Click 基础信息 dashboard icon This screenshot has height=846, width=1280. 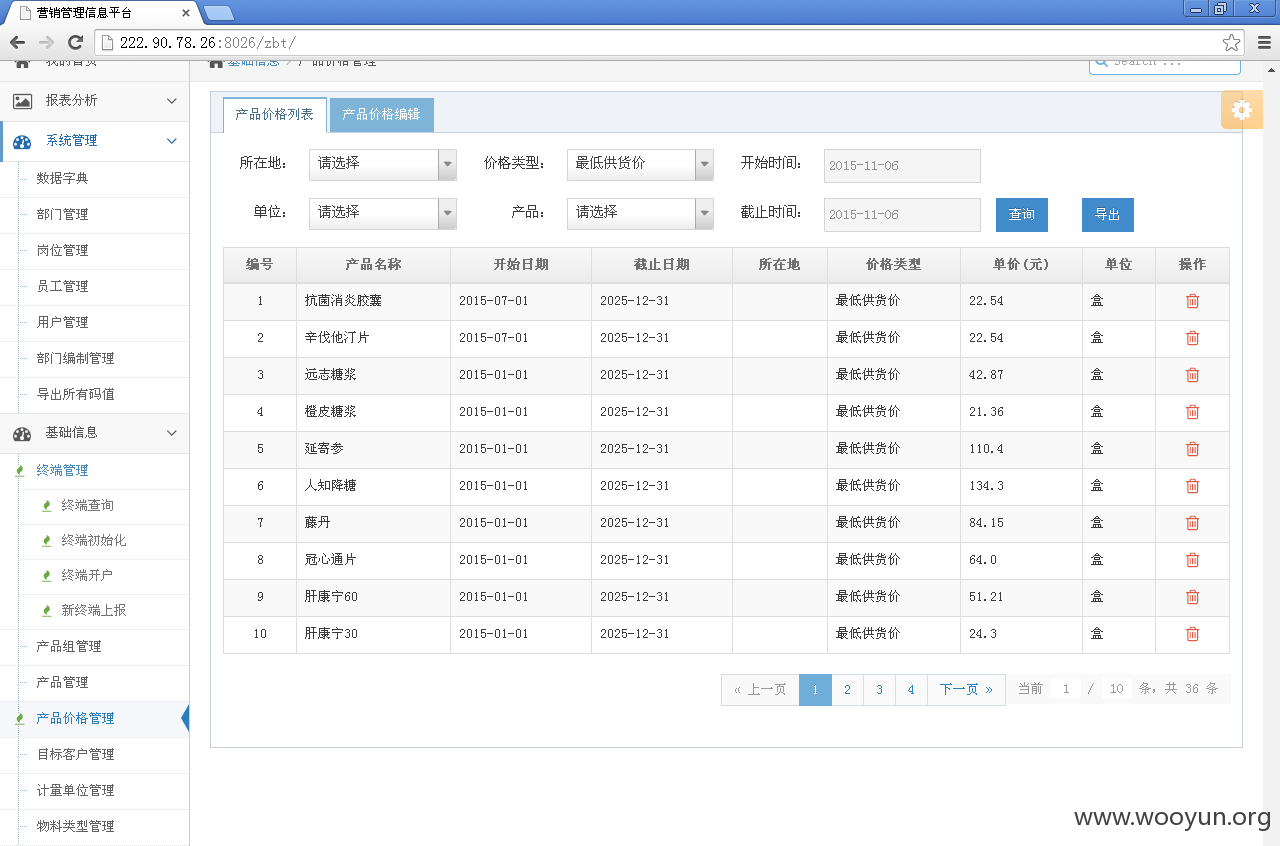click(x=22, y=433)
